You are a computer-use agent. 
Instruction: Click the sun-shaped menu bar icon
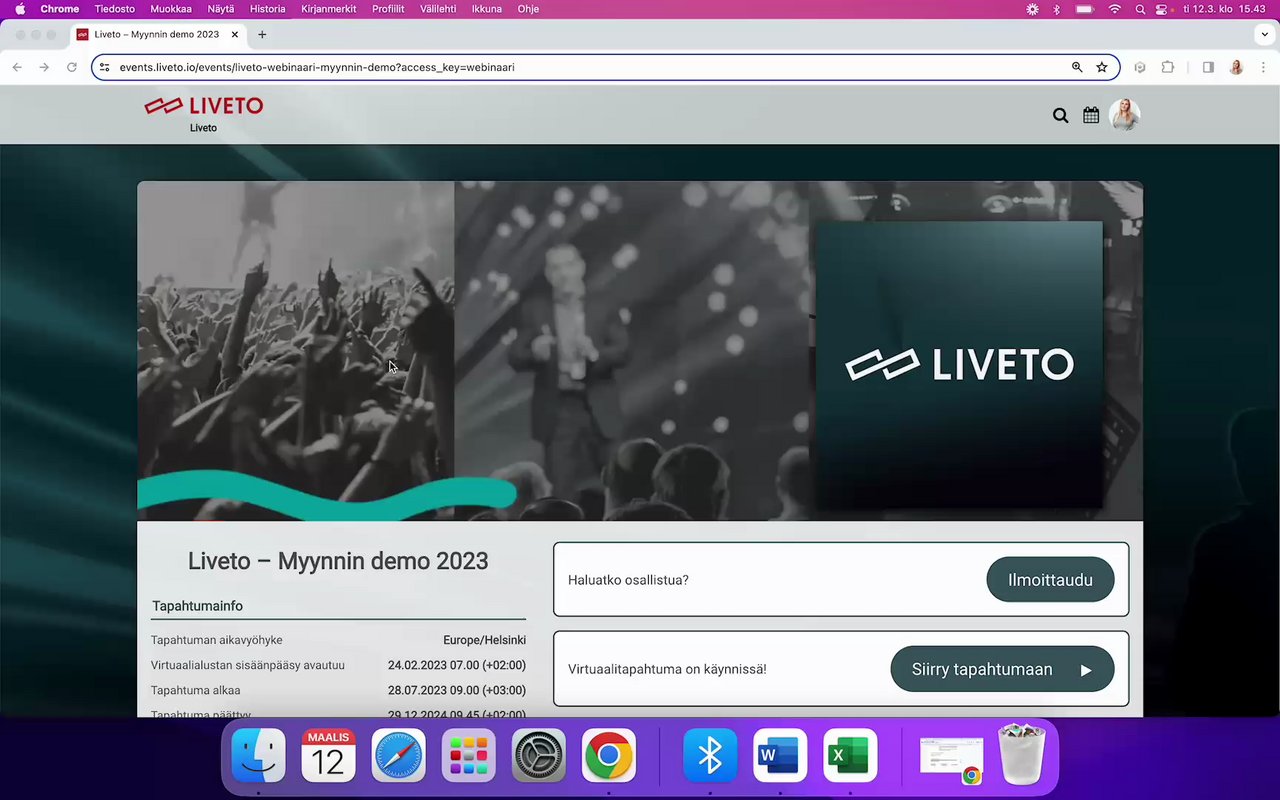click(1033, 9)
